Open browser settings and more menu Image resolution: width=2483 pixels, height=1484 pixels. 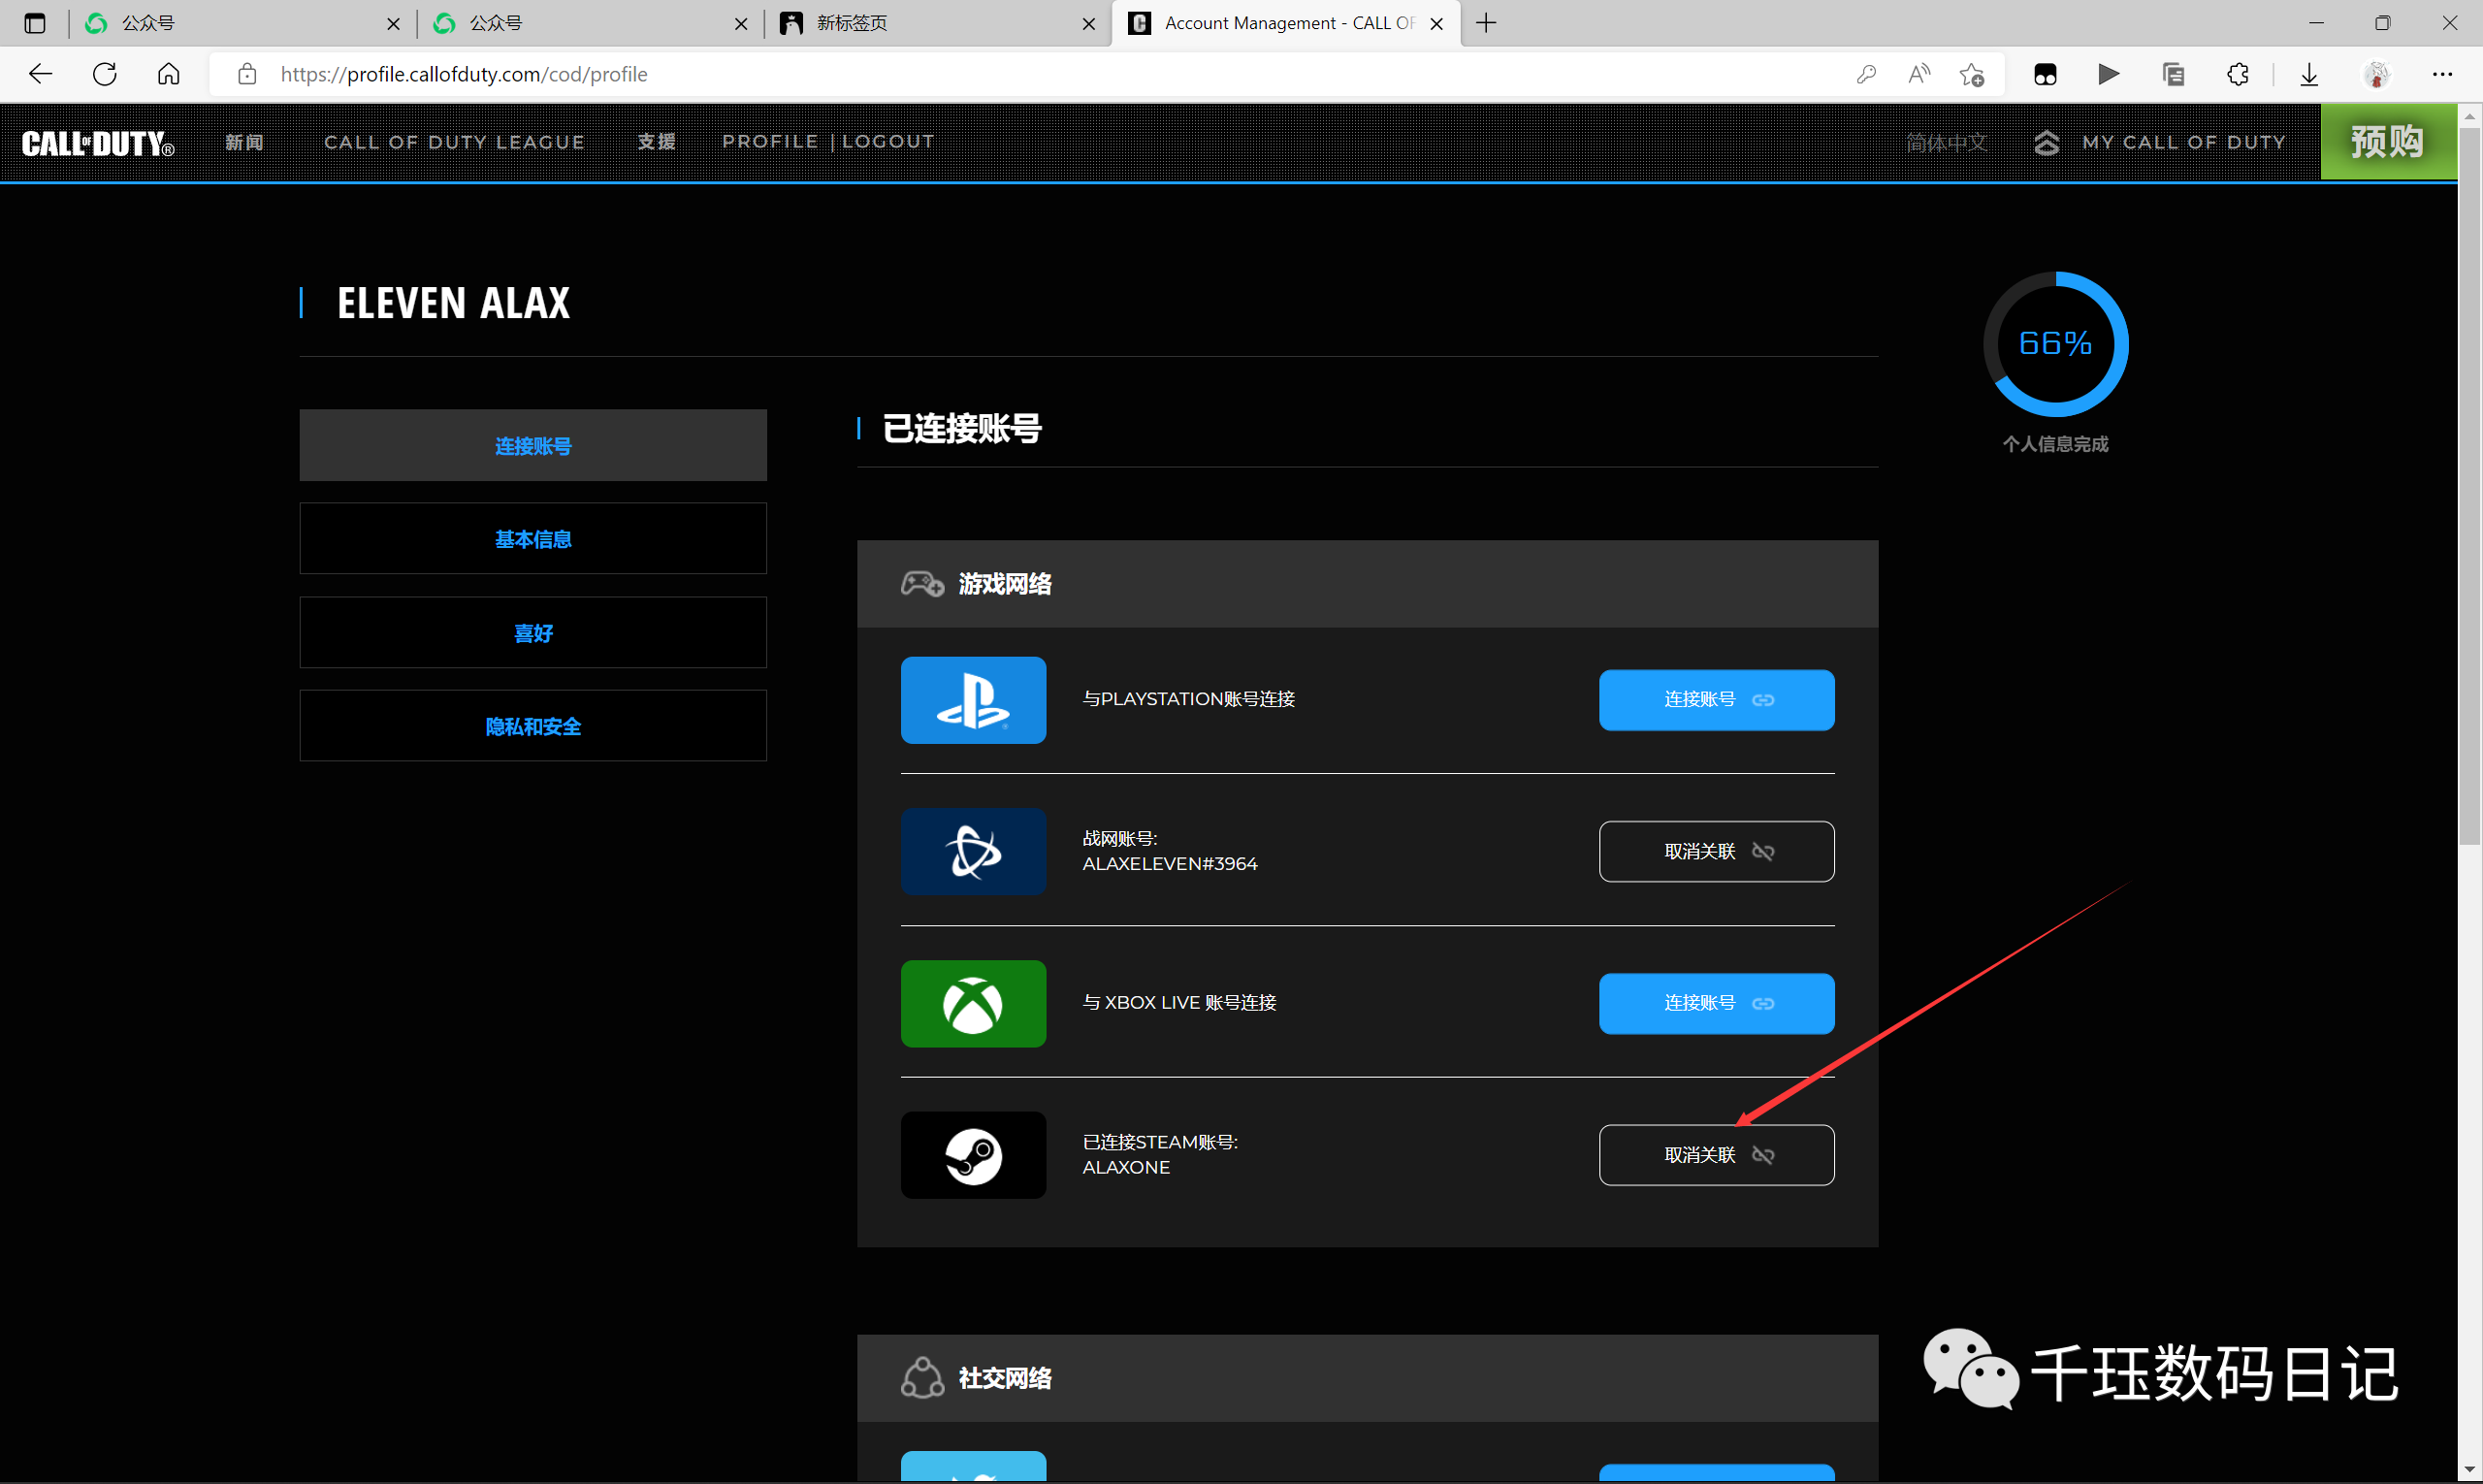click(x=2442, y=74)
